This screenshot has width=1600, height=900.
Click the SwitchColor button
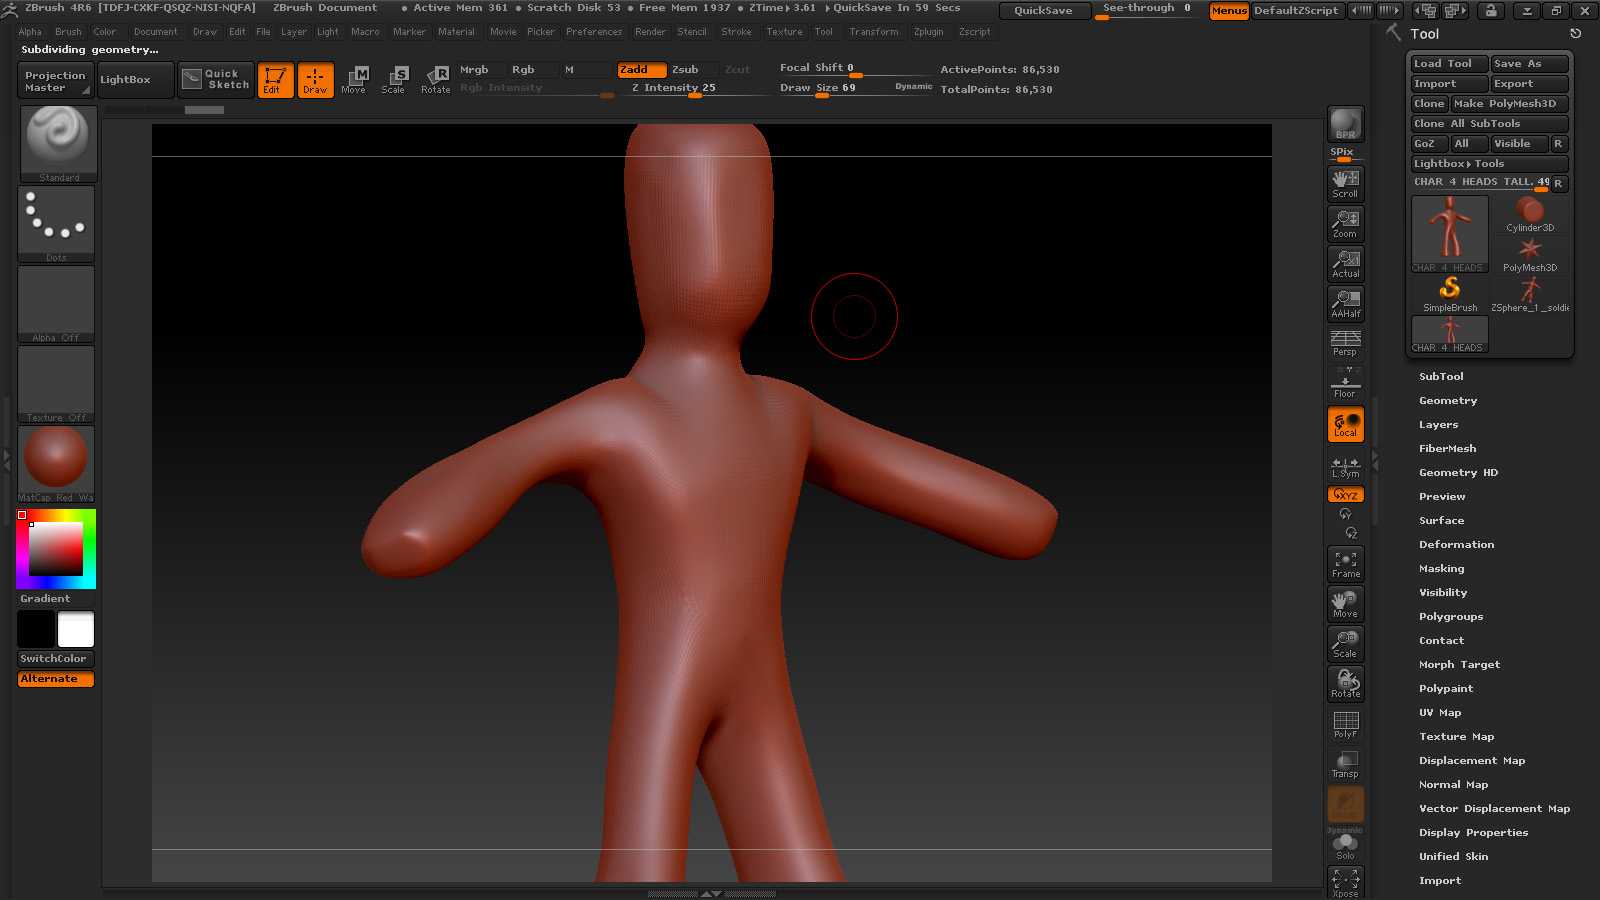[x=56, y=659]
